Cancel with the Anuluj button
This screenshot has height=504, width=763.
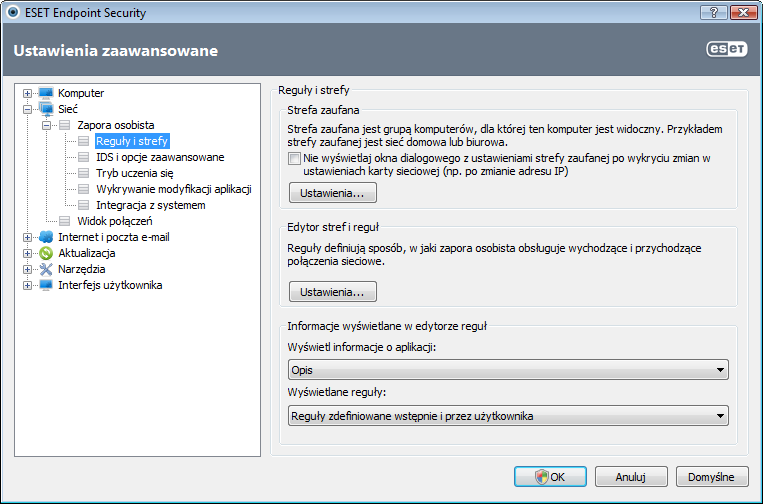click(x=631, y=477)
